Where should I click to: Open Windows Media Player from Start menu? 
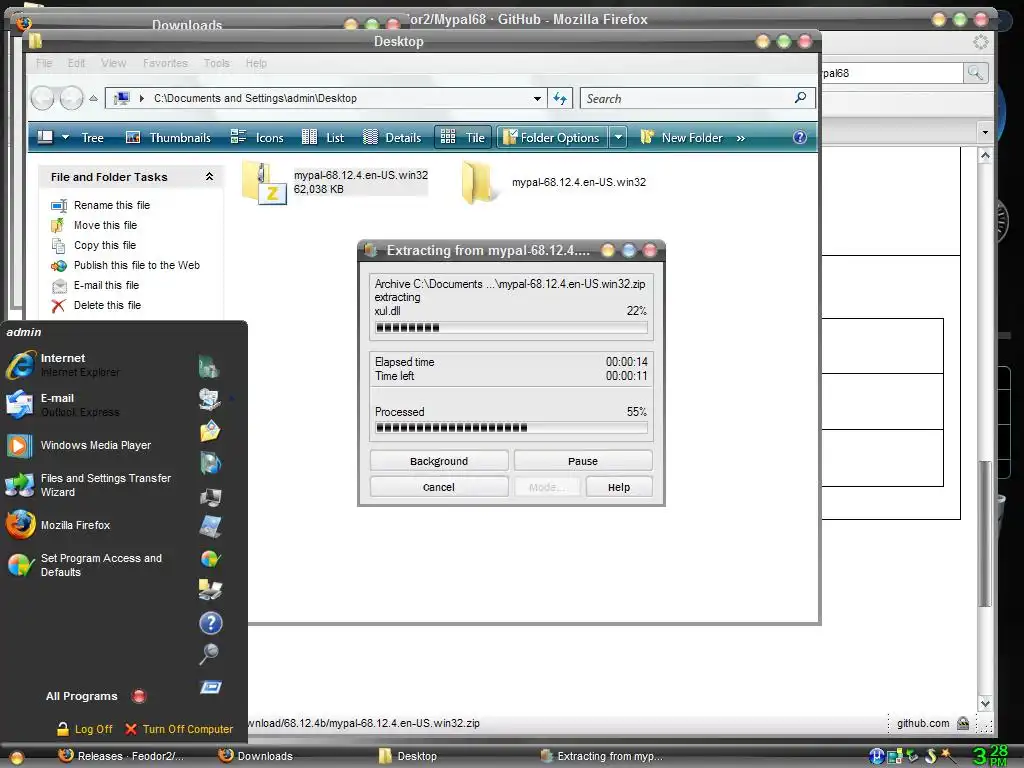pos(78,445)
